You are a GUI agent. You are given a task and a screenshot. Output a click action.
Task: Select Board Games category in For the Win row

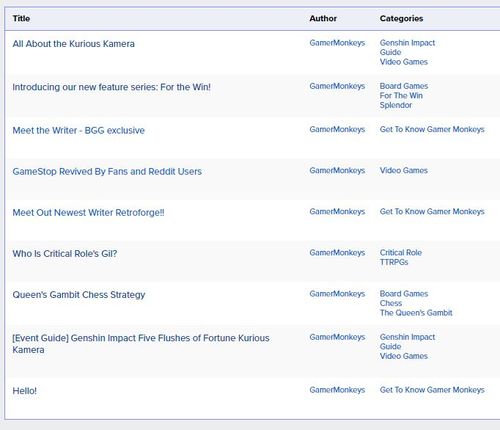(x=404, y=86)
